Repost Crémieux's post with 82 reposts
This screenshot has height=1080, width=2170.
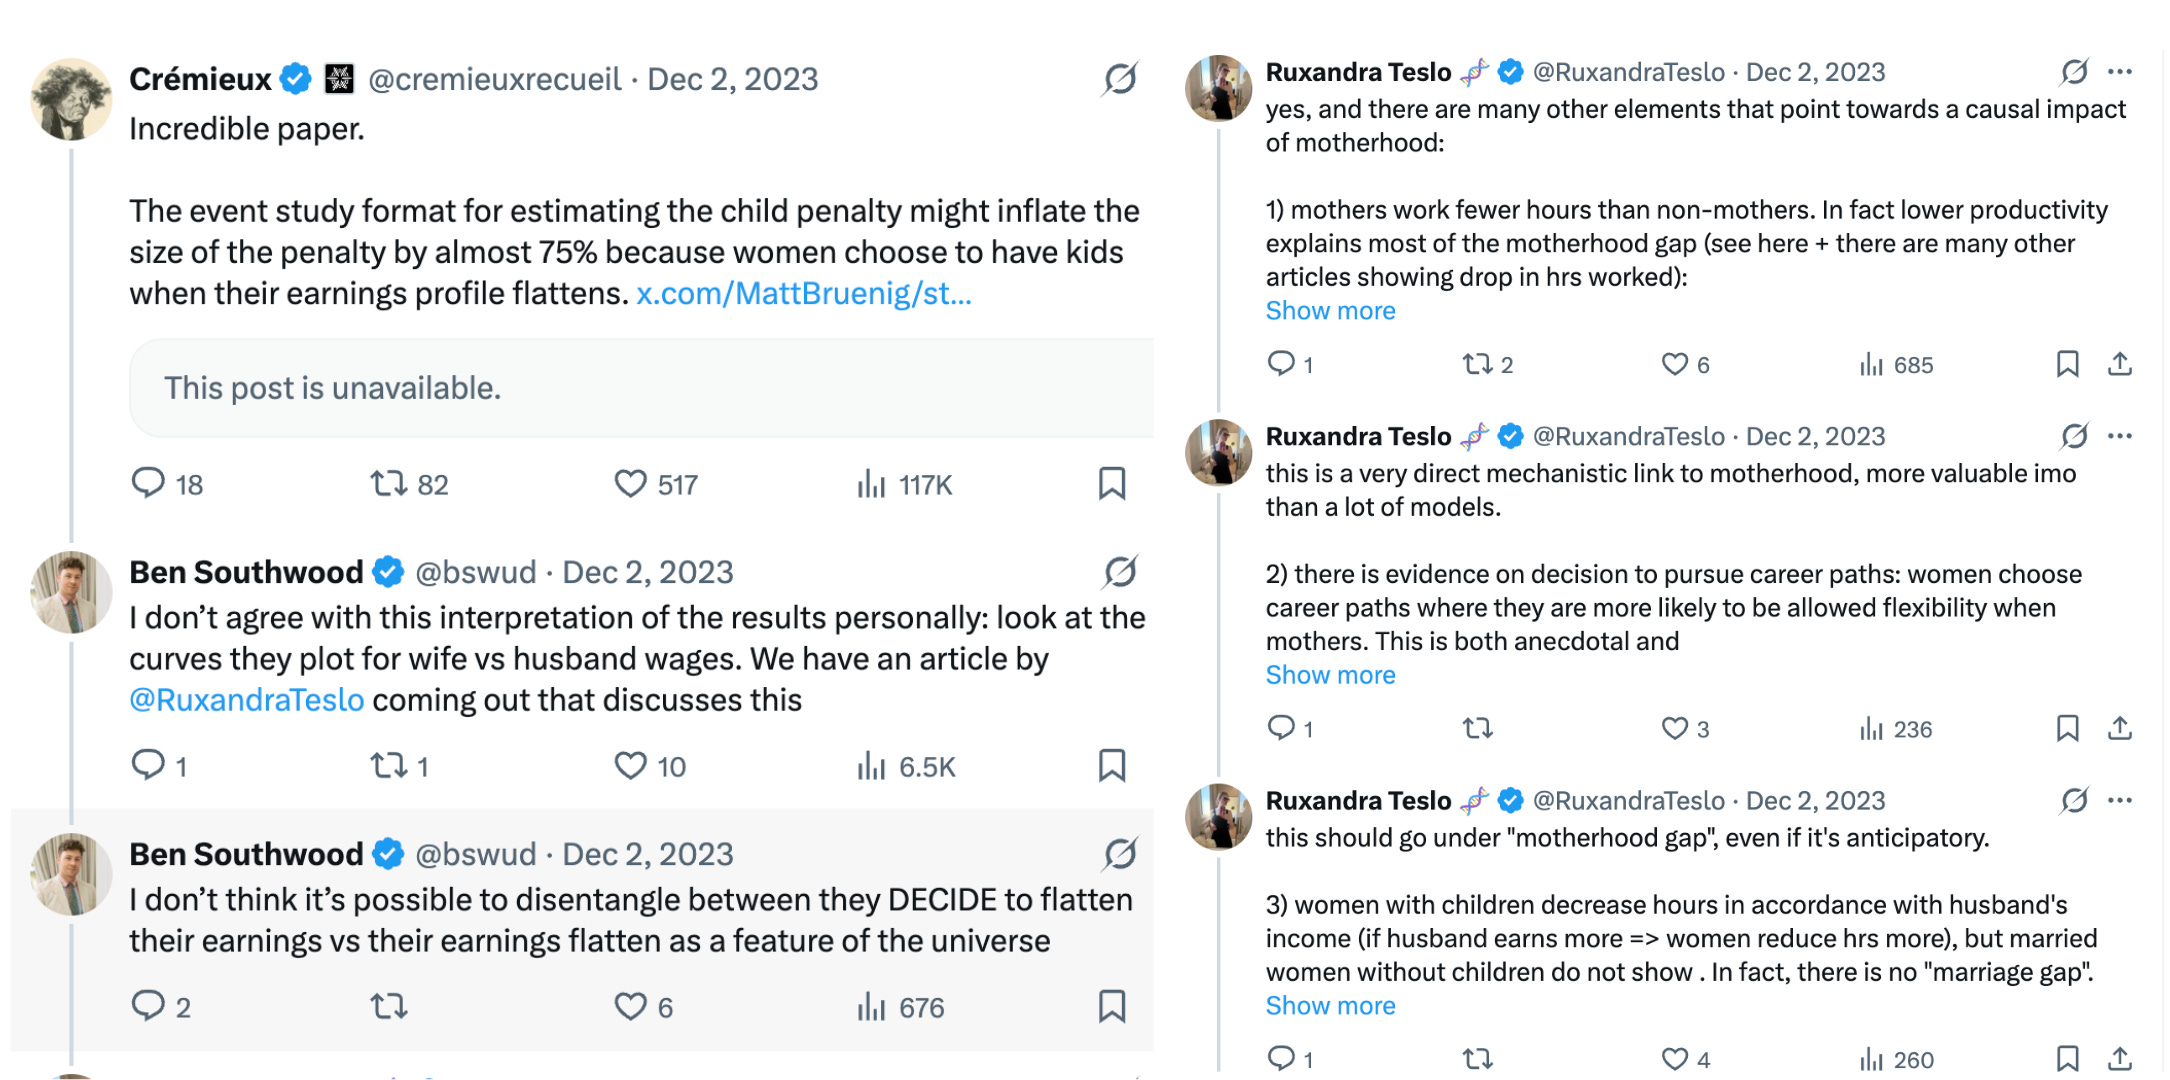tap(389, 485)
